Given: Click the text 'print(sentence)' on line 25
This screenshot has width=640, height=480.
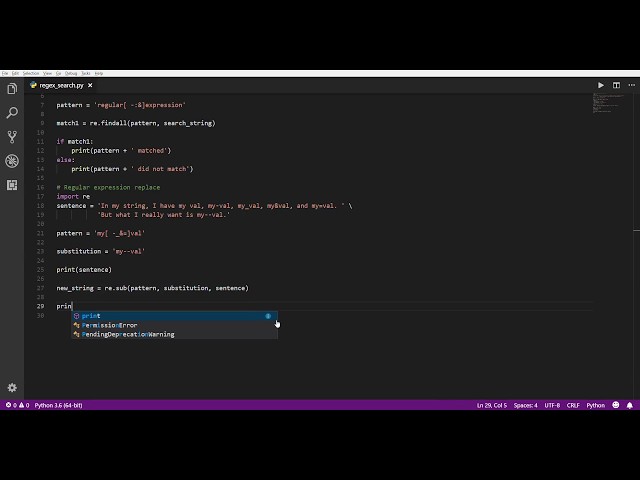Looking at the screenshot, I should [84, 269].
